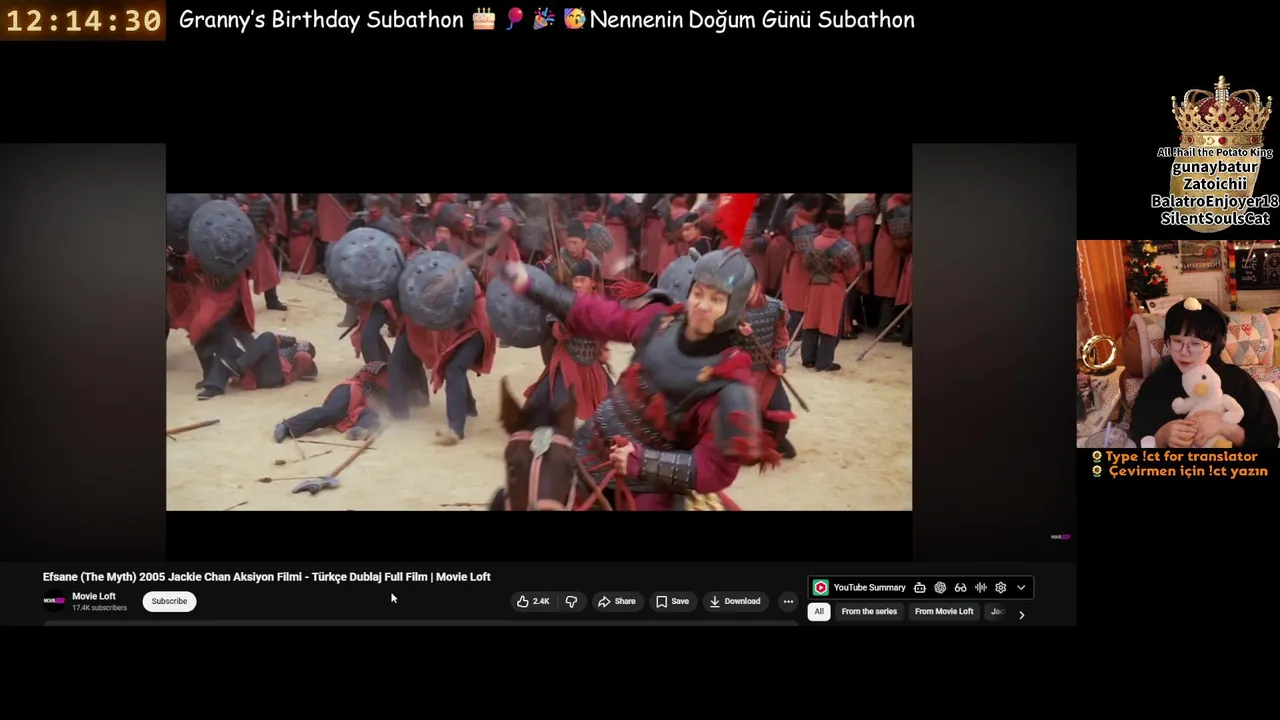Dislike the video with the thumbs-down icon

tap(571, 601)
